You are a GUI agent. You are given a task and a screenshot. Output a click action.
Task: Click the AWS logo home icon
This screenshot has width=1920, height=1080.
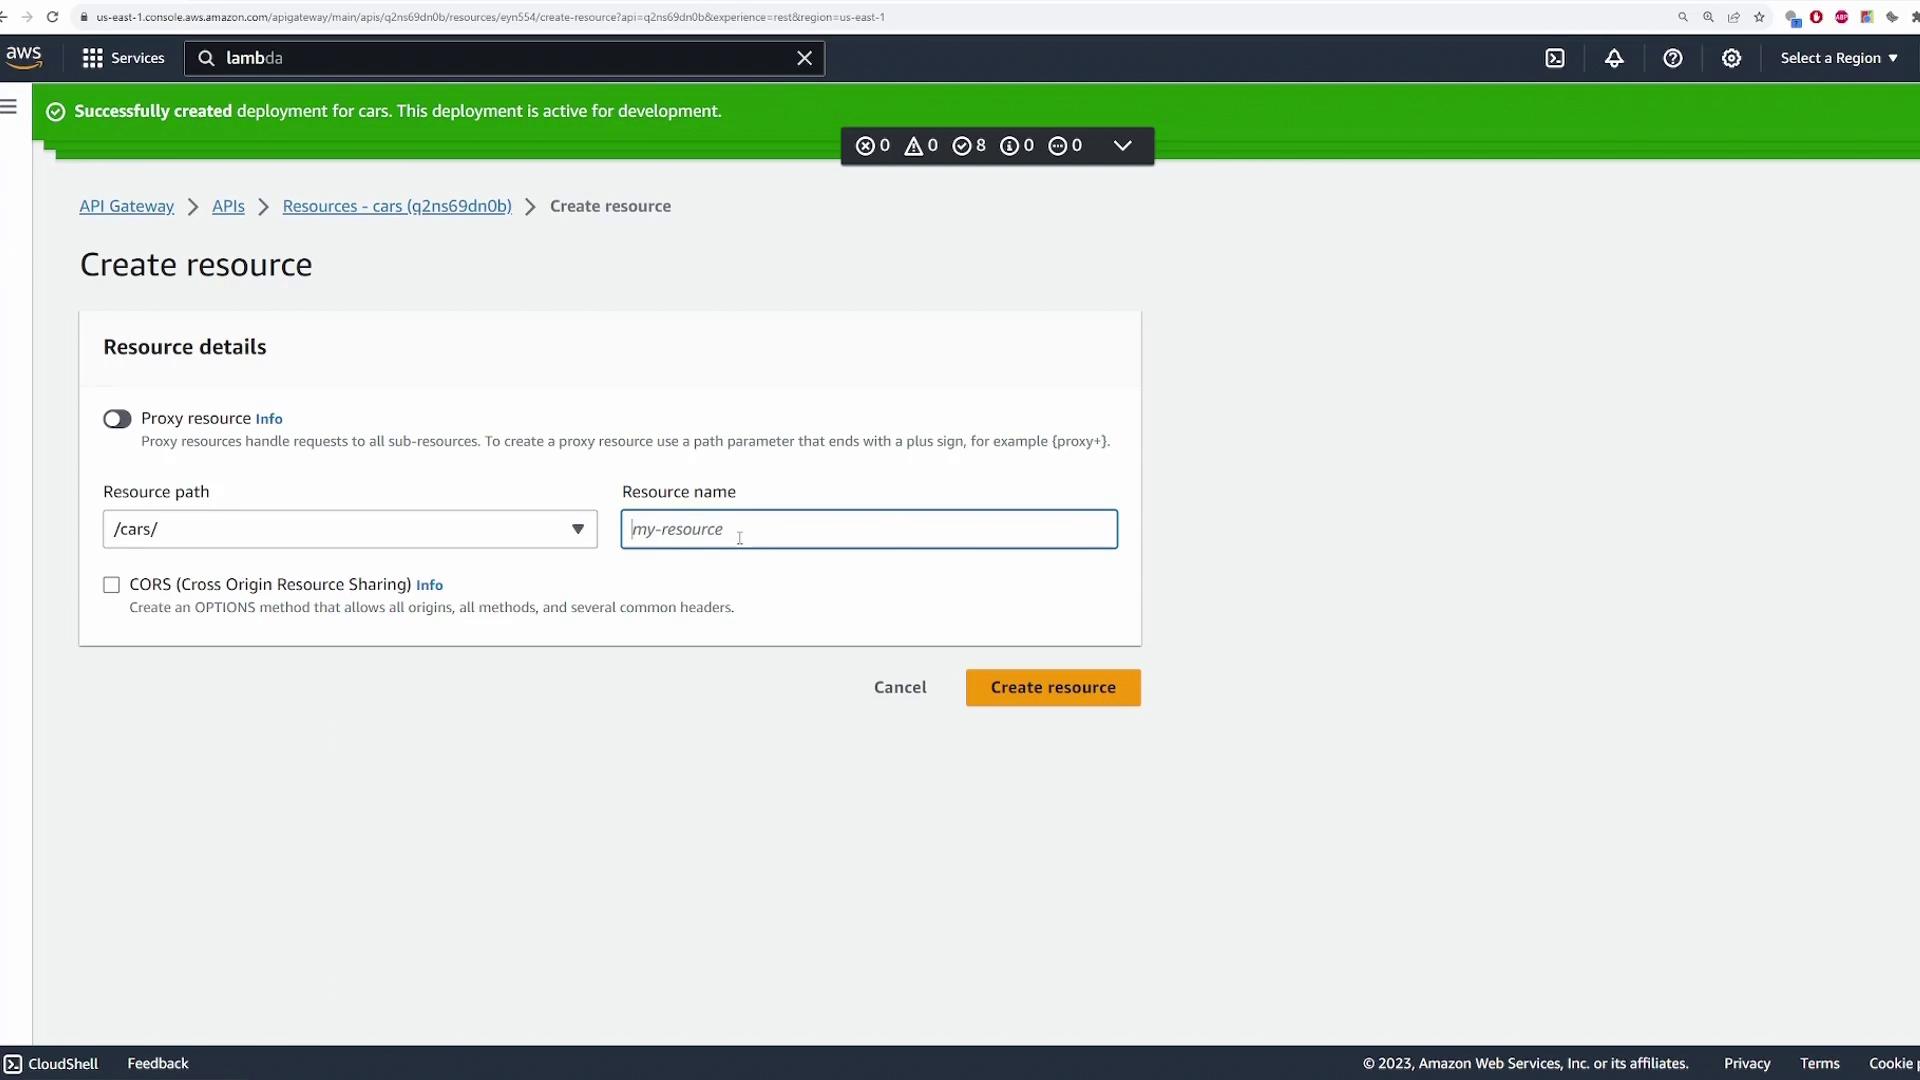pos(24,57)
